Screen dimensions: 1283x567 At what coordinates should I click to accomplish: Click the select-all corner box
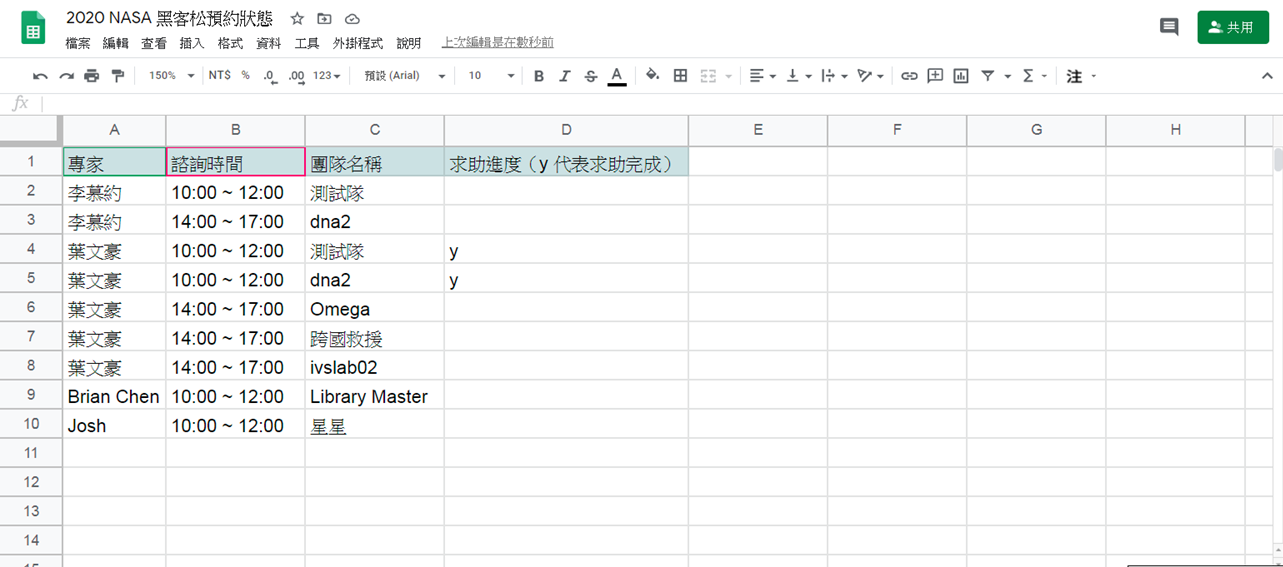pos(31,130)
